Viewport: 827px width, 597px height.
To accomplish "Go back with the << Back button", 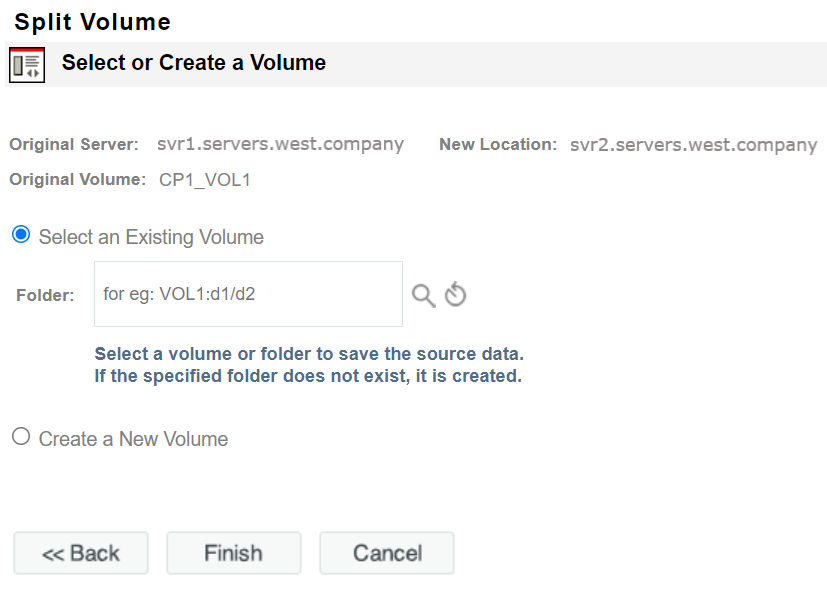I will (x=81, y=553).
